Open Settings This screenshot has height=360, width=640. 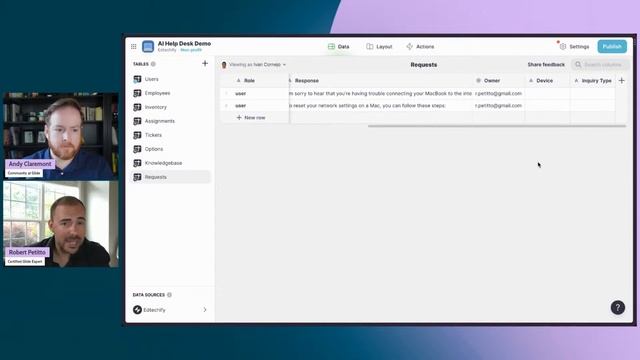pyautogui.click(x=574, y=47)
